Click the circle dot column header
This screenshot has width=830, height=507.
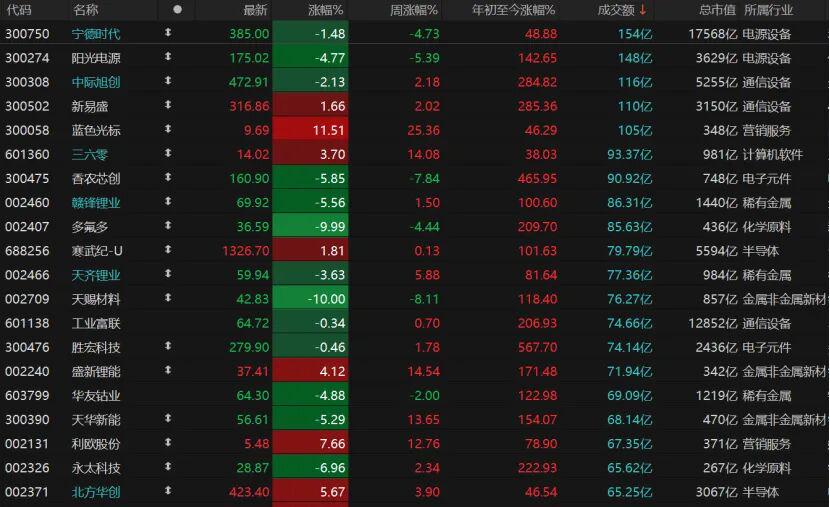click(x=177, y=9)
